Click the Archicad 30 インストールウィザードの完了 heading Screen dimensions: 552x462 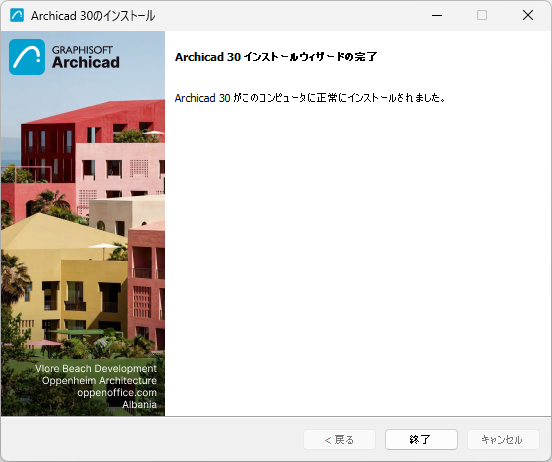point(276,57)
